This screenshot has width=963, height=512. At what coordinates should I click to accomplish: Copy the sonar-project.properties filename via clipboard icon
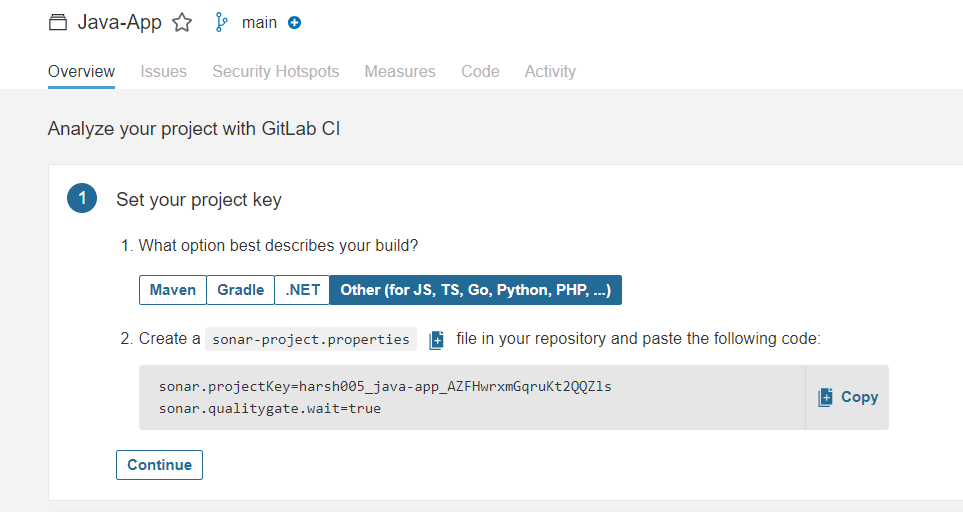click(436, 340)
